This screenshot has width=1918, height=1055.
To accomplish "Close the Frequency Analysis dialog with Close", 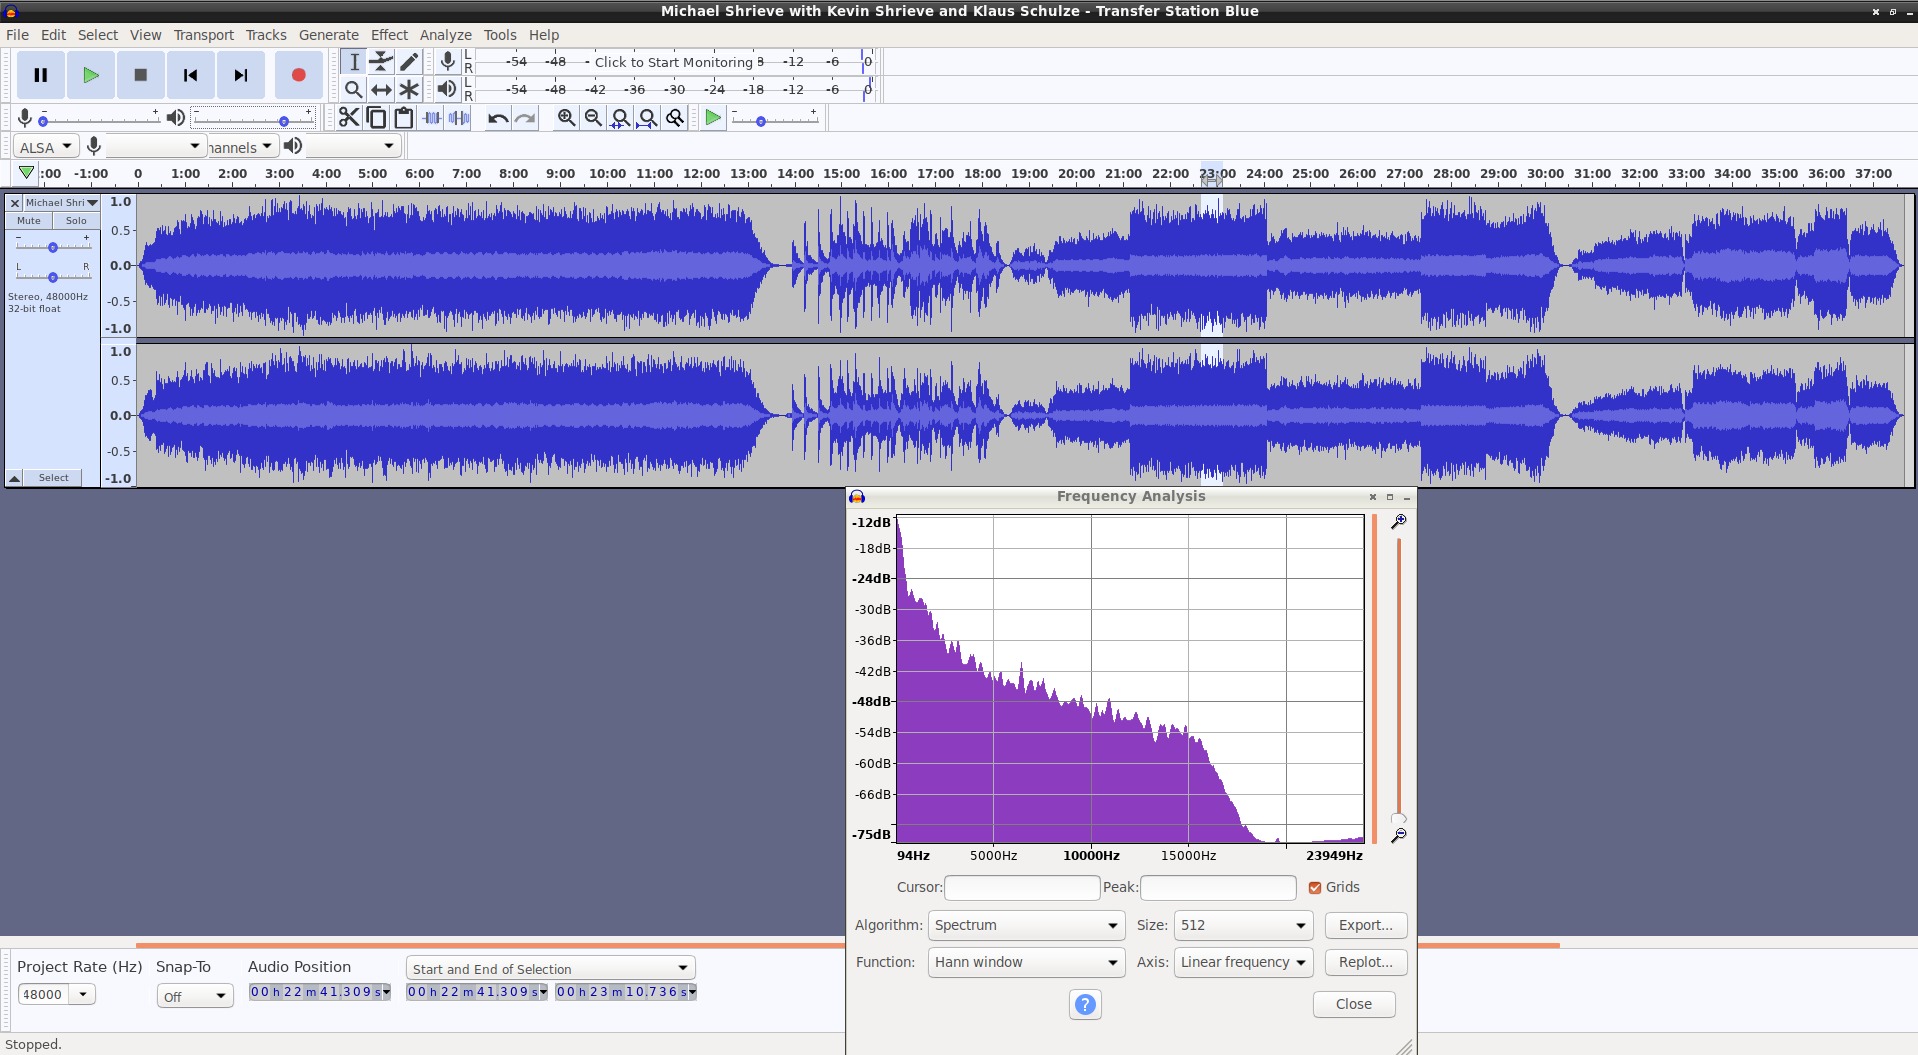I will 1354,1005.
